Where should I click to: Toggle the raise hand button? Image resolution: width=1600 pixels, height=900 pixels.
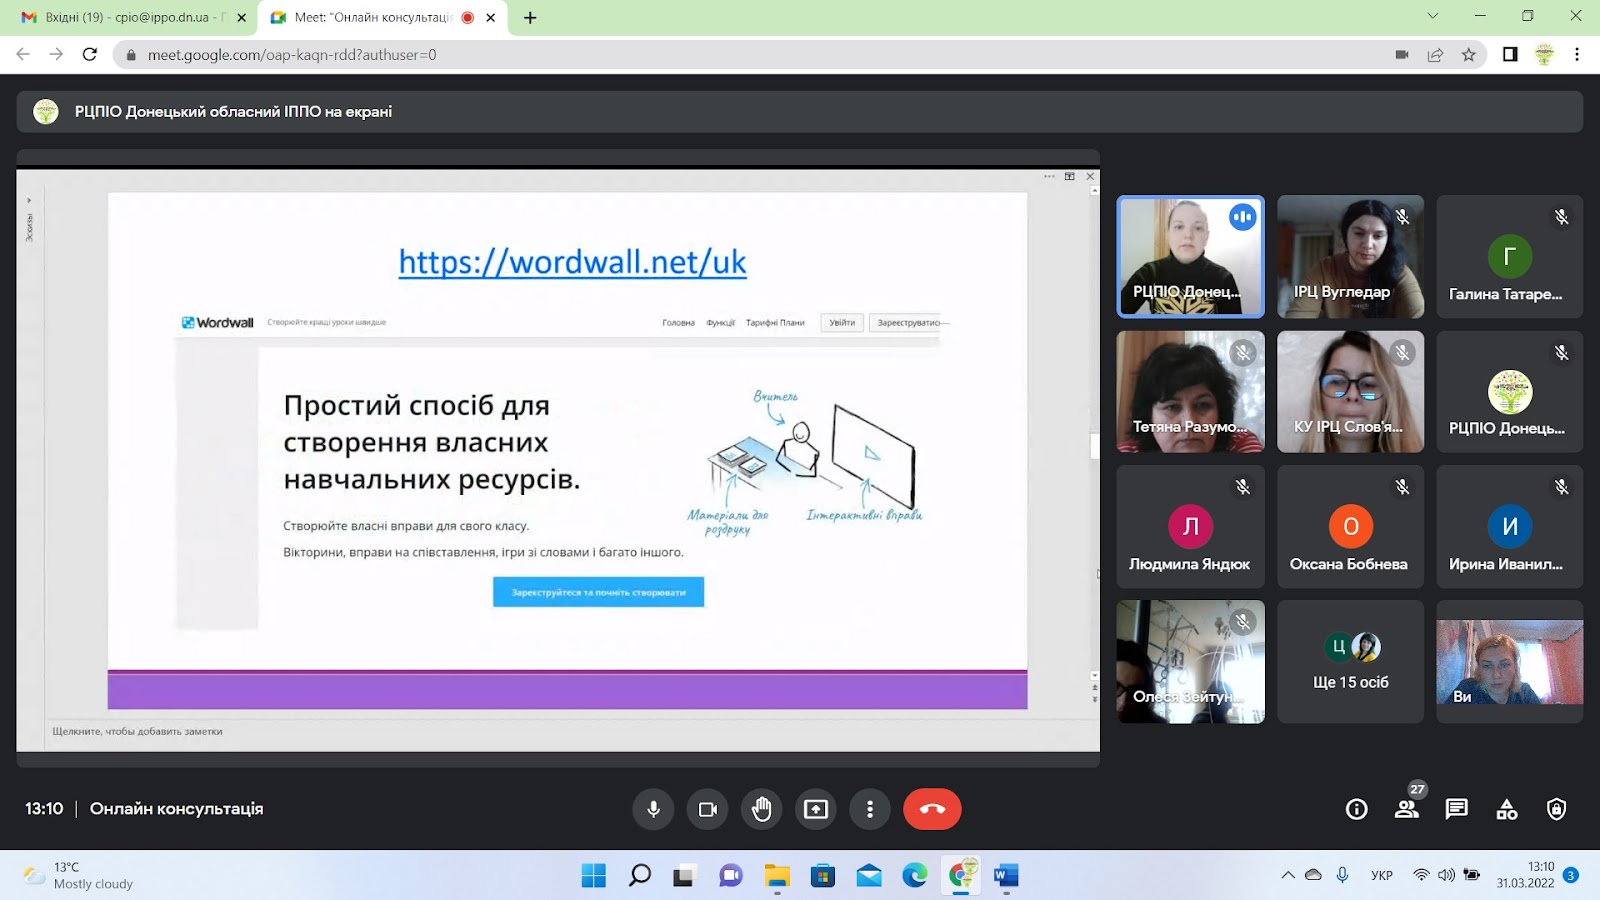(762, 809)
